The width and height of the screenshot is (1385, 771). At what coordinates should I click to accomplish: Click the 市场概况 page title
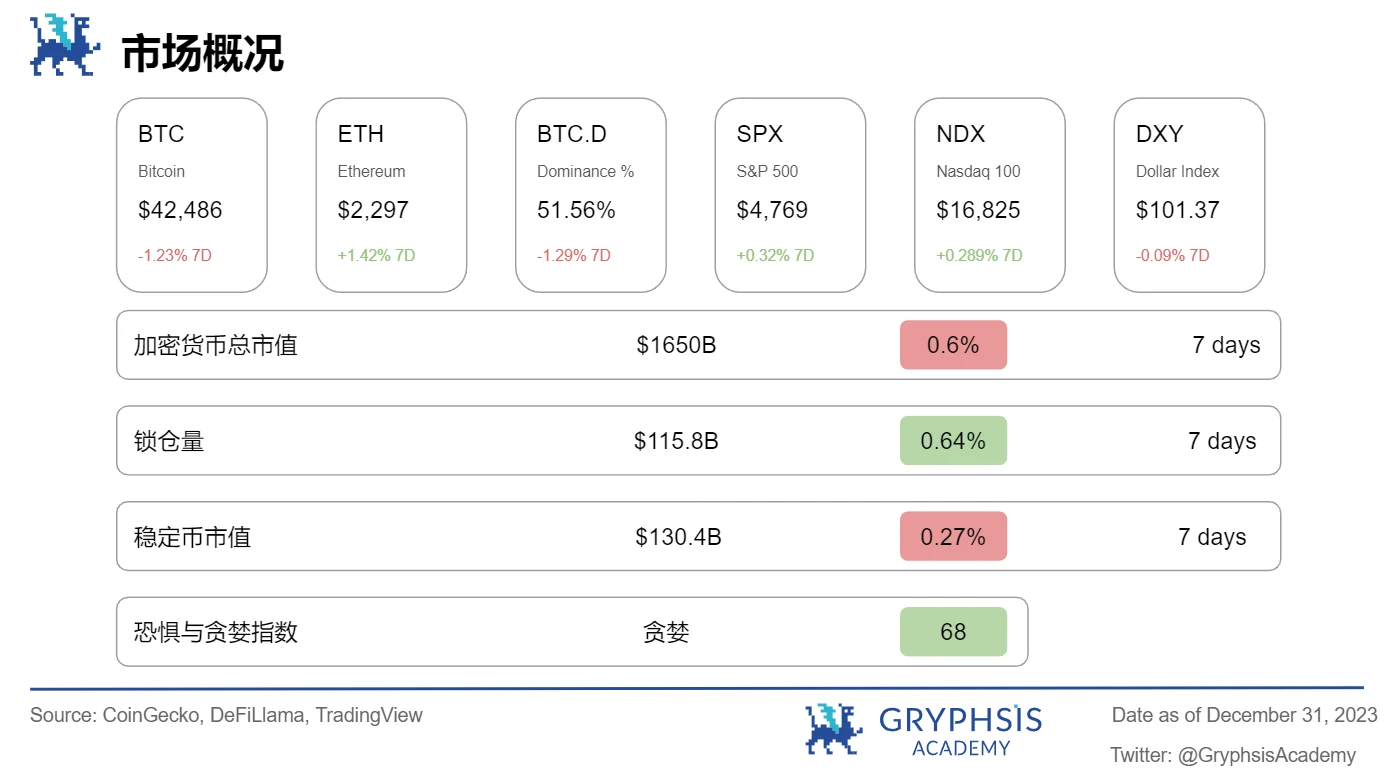point(203,53)
